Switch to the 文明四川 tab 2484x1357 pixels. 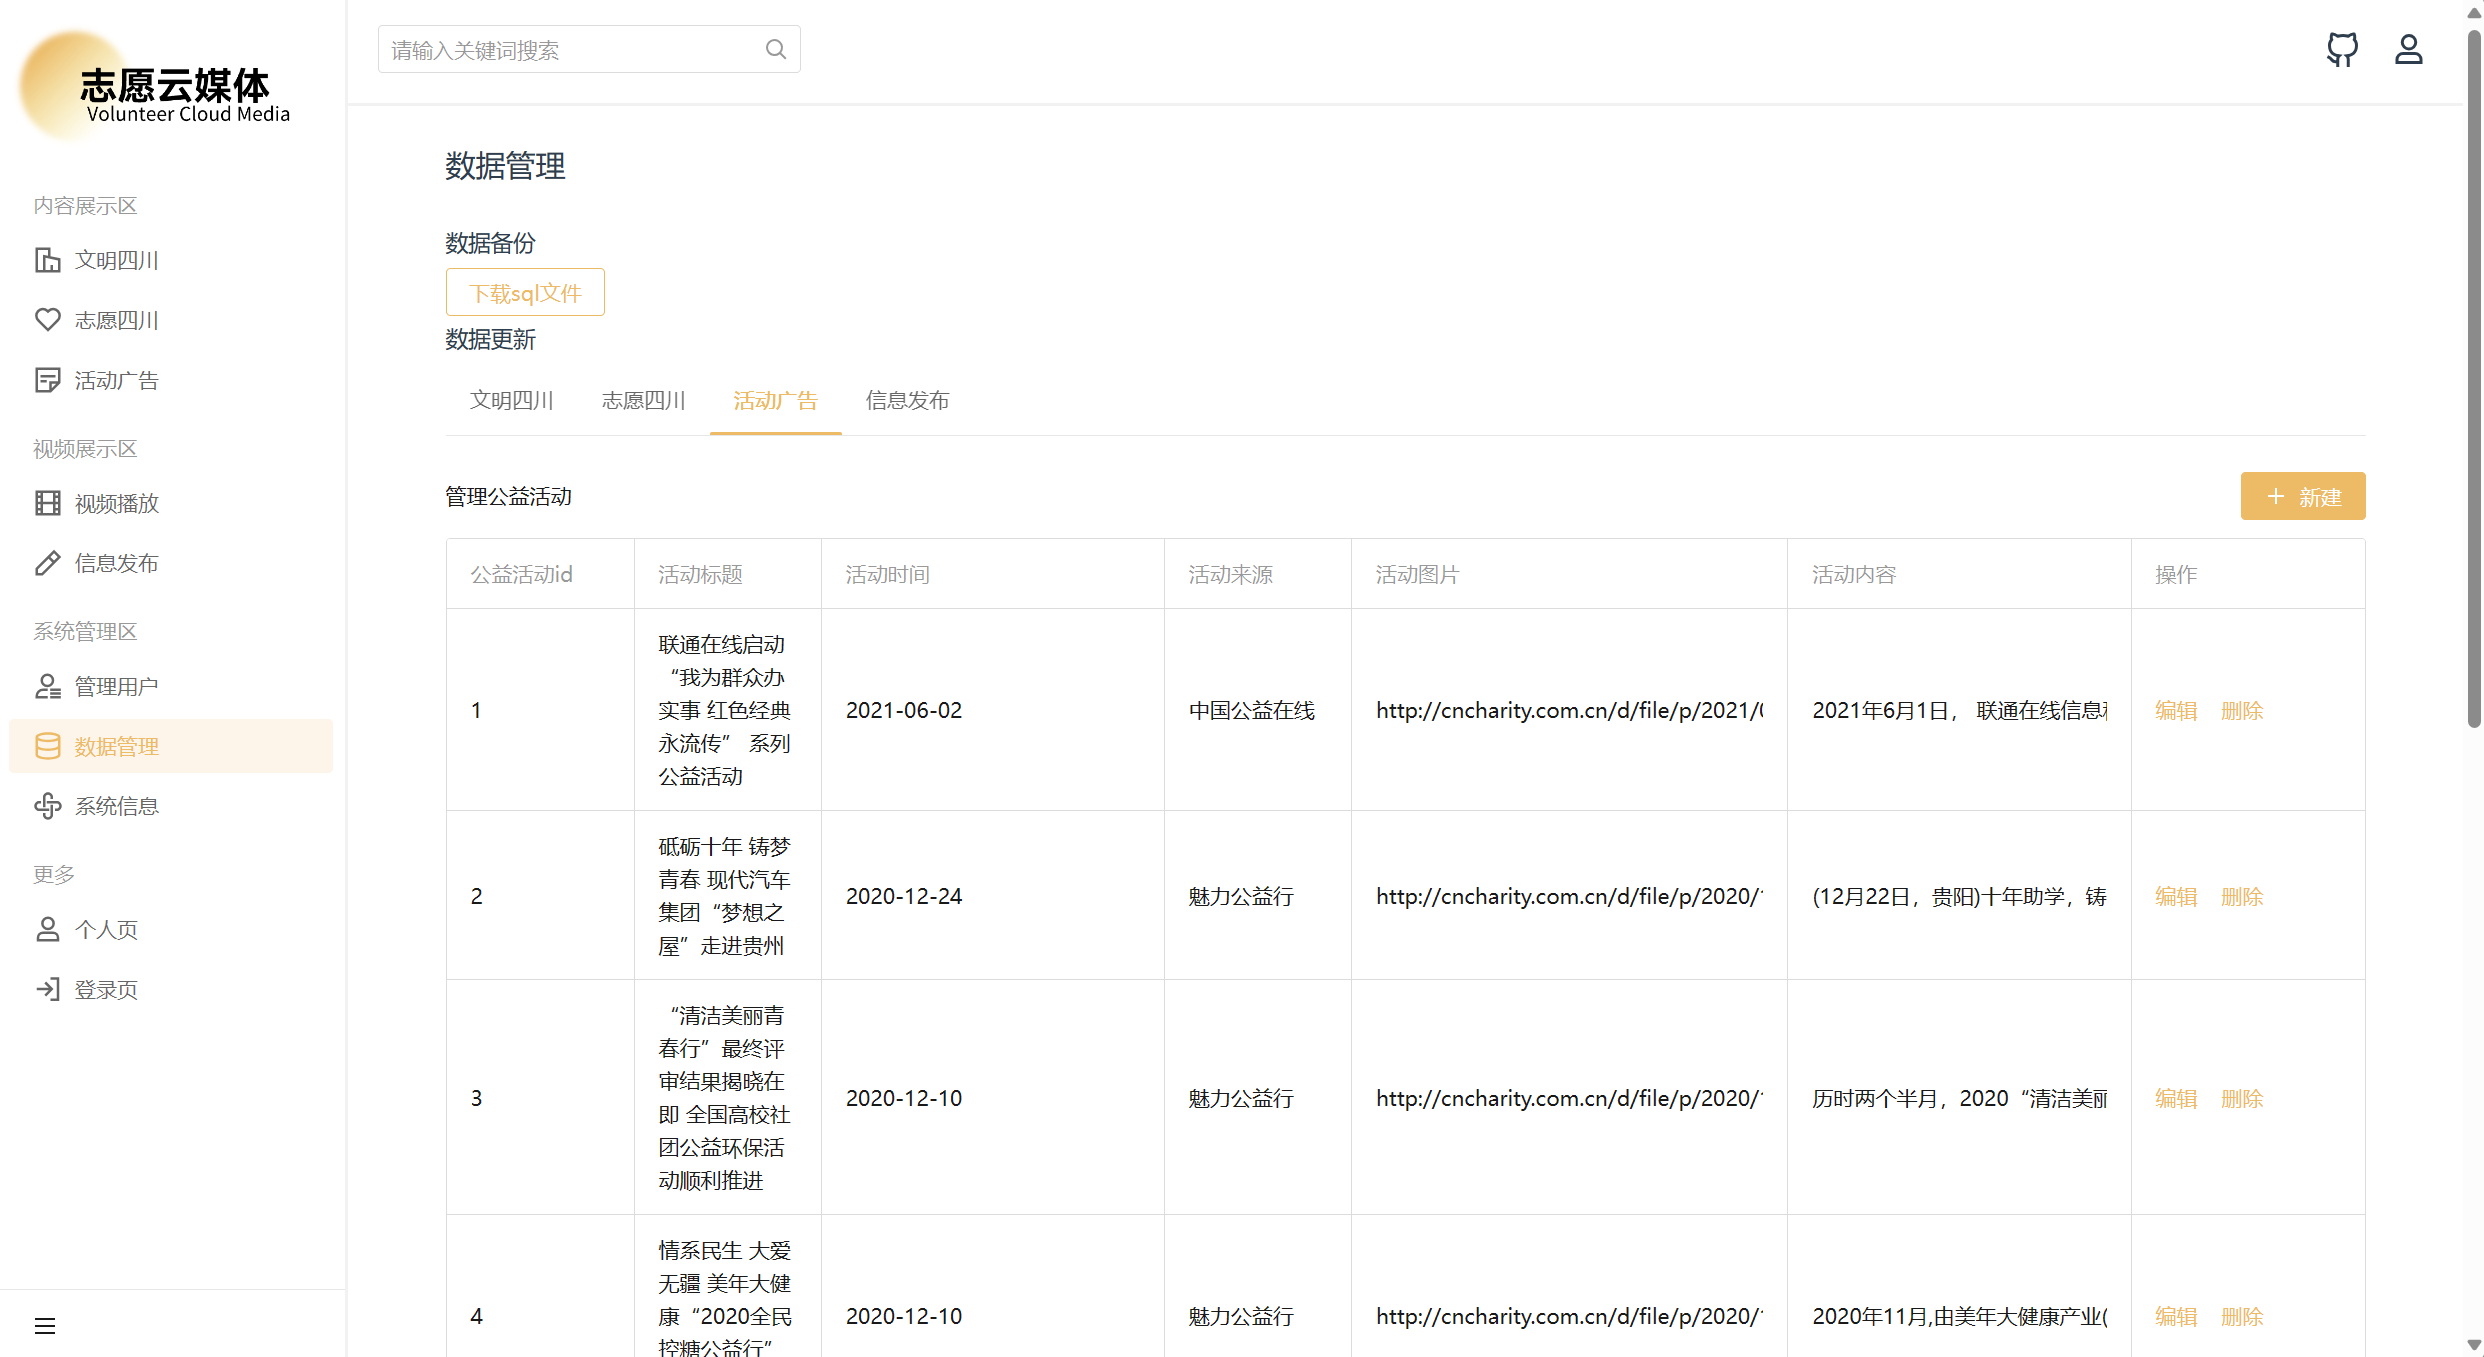pyautogui.click(x=511, y=401)
